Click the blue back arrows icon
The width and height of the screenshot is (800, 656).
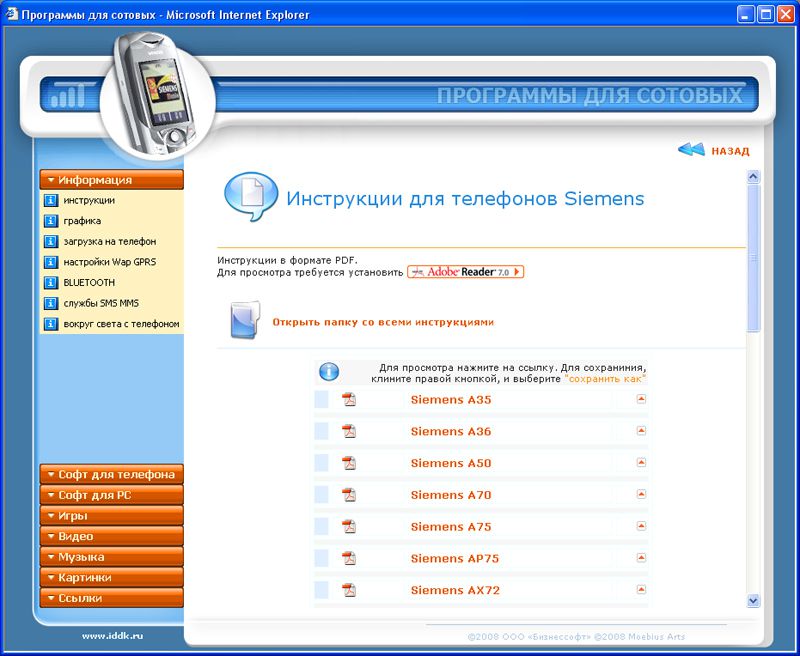[x=691, y=150]
